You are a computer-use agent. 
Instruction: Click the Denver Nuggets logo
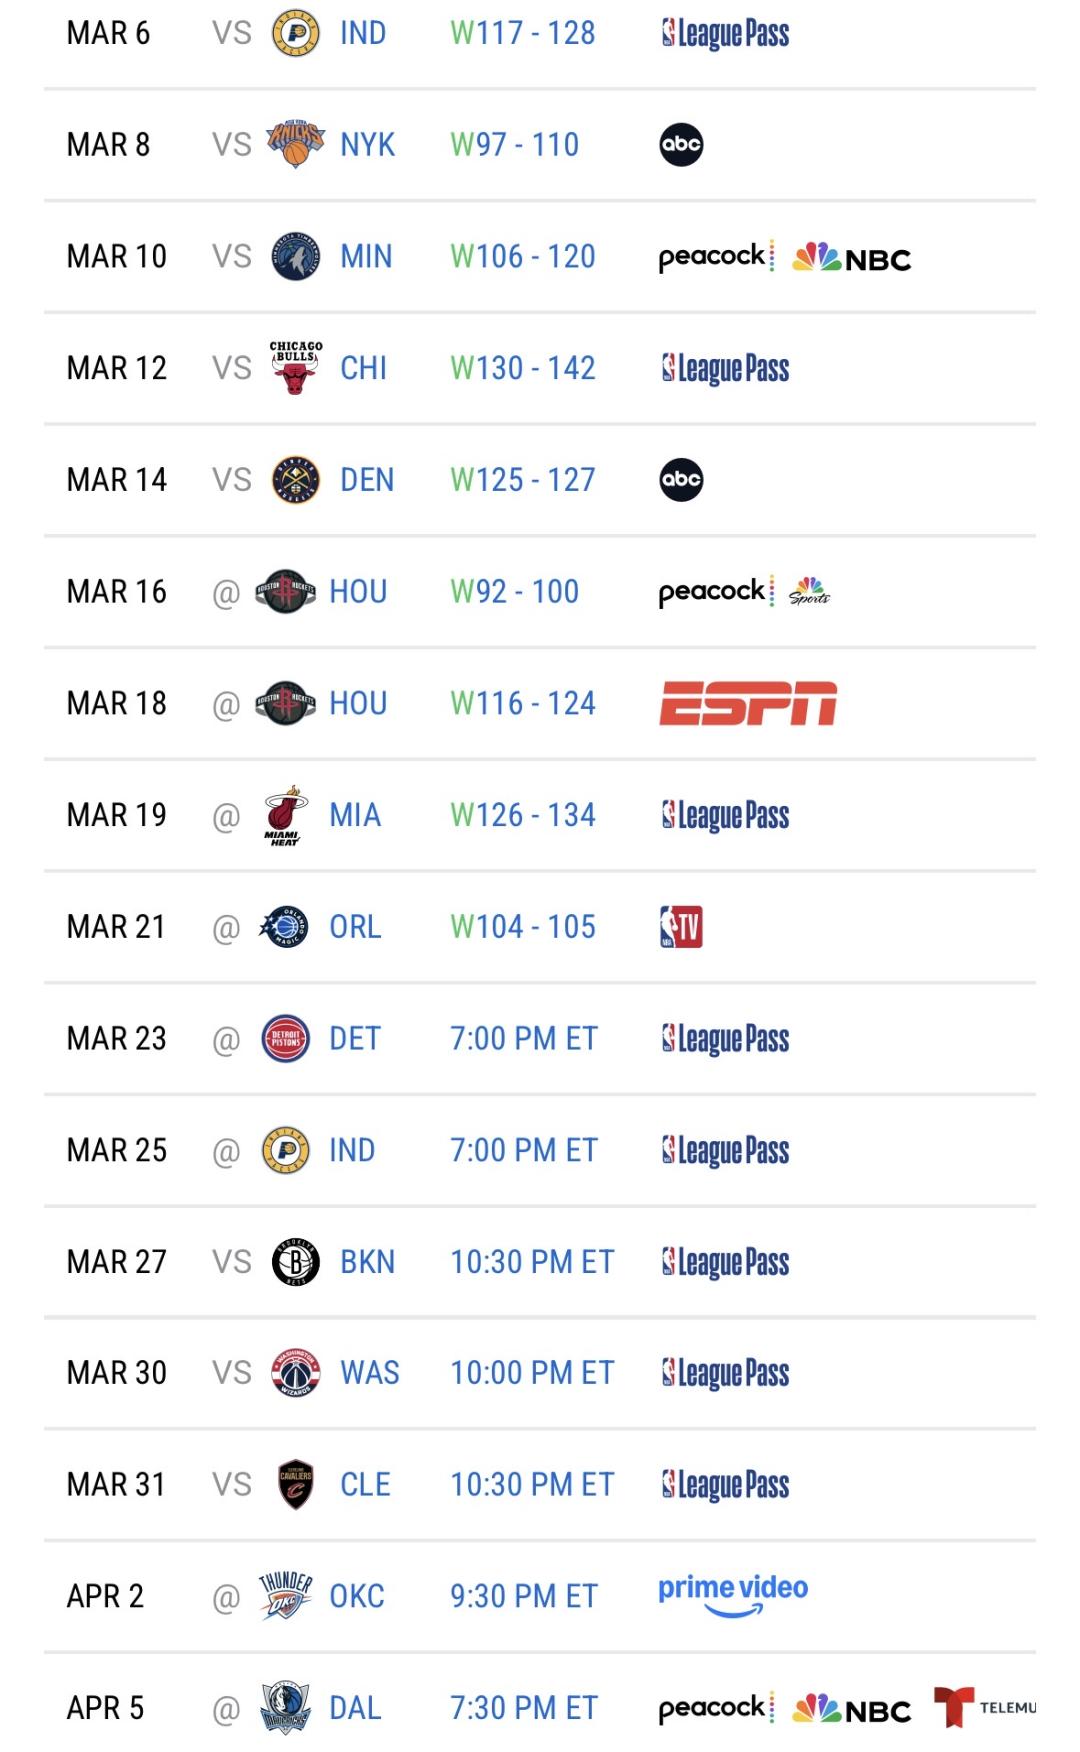coord(295,480)
